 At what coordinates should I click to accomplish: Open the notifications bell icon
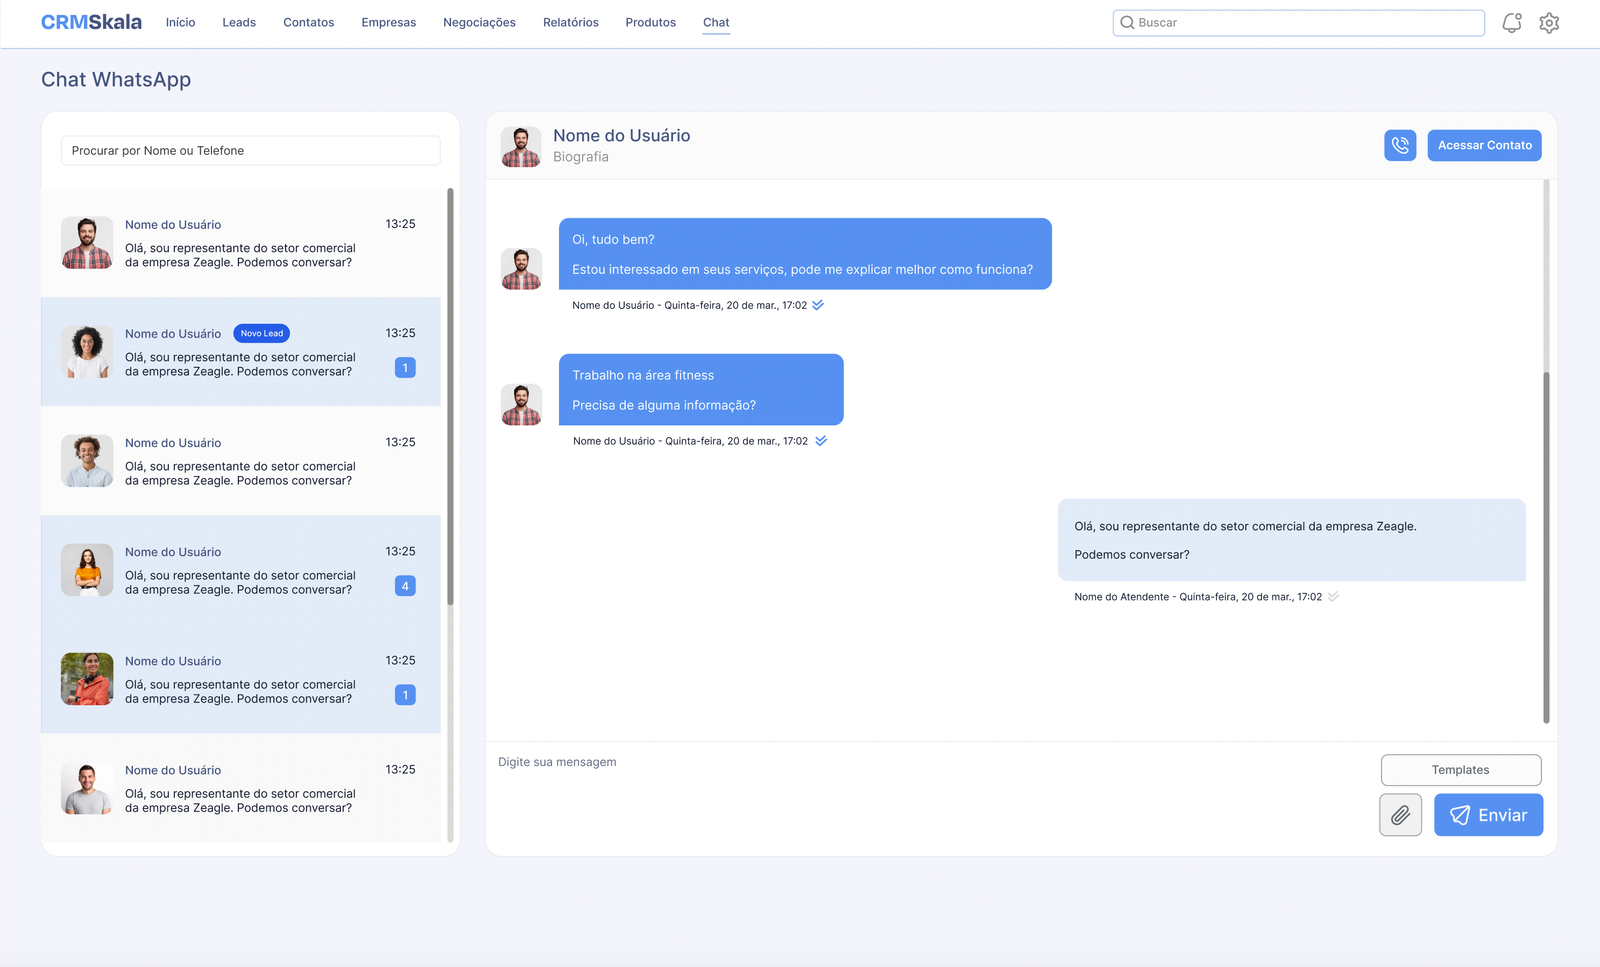coord(1512,23)
